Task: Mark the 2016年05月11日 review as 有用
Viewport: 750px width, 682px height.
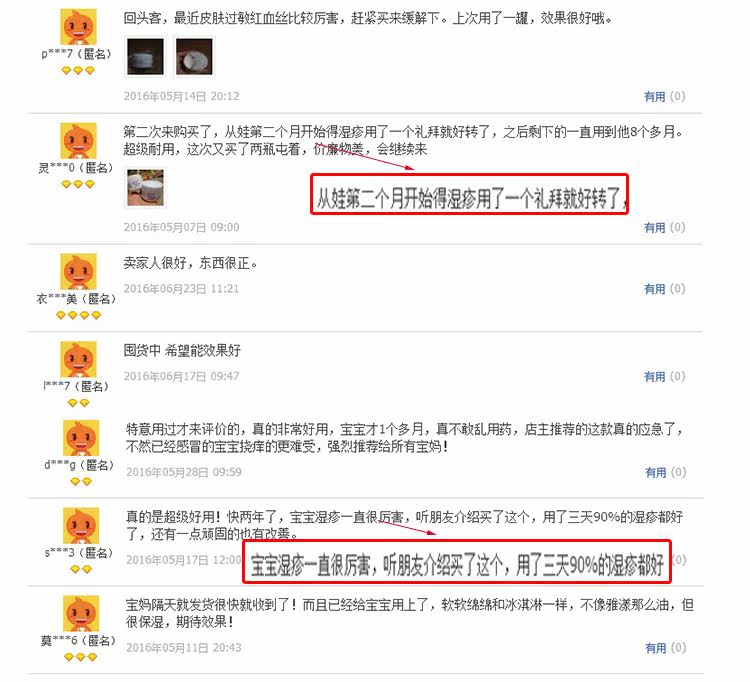Action: coord(656,648)
